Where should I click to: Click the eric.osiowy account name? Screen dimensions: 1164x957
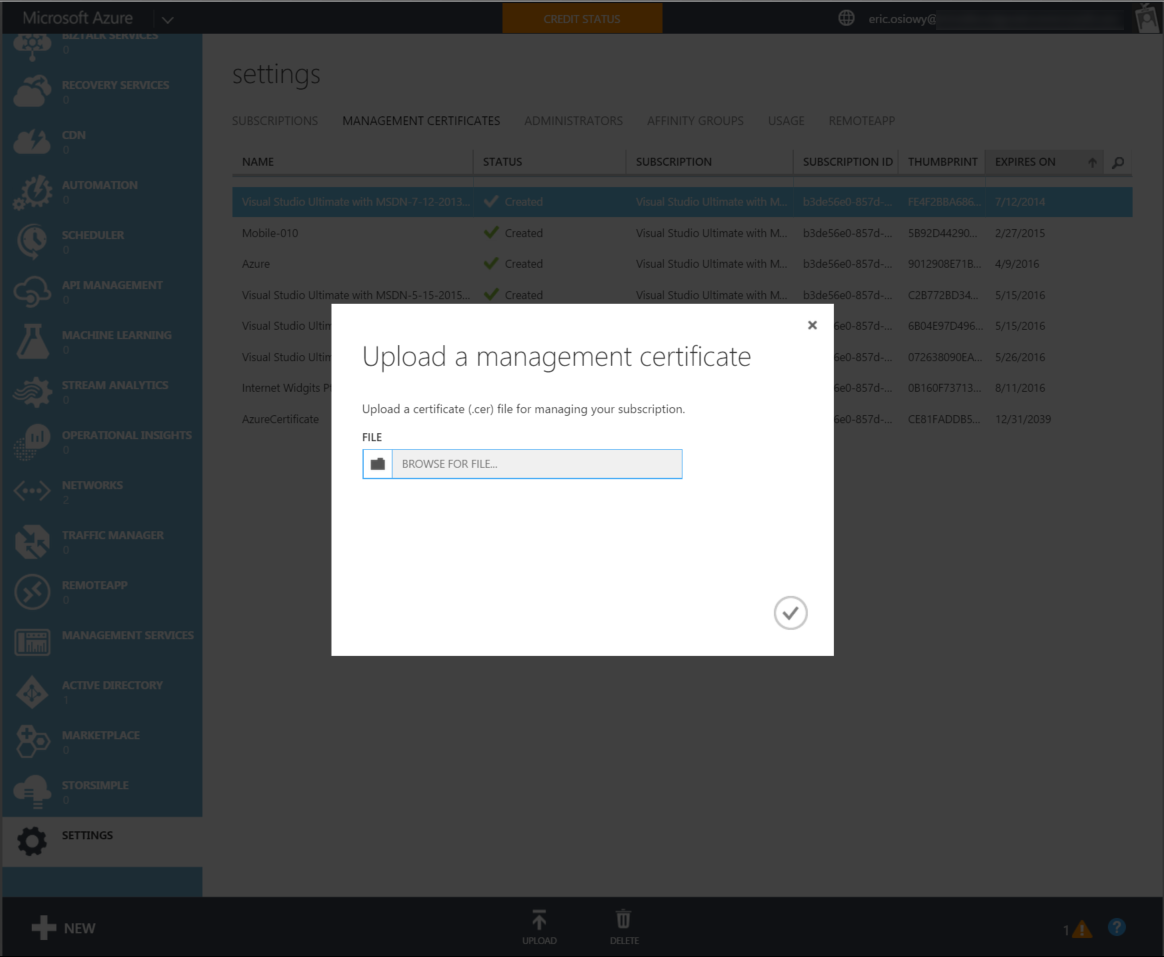click(902, 19)
